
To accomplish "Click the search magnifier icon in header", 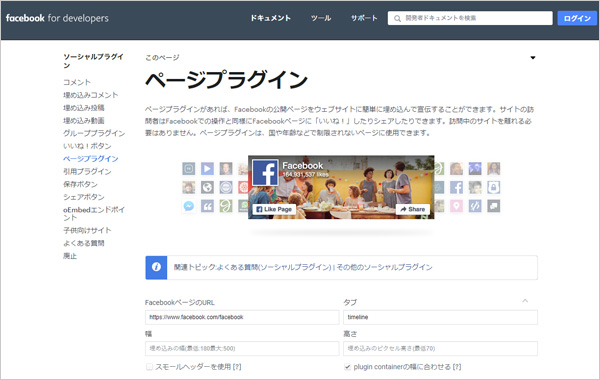I will (398, 18).
